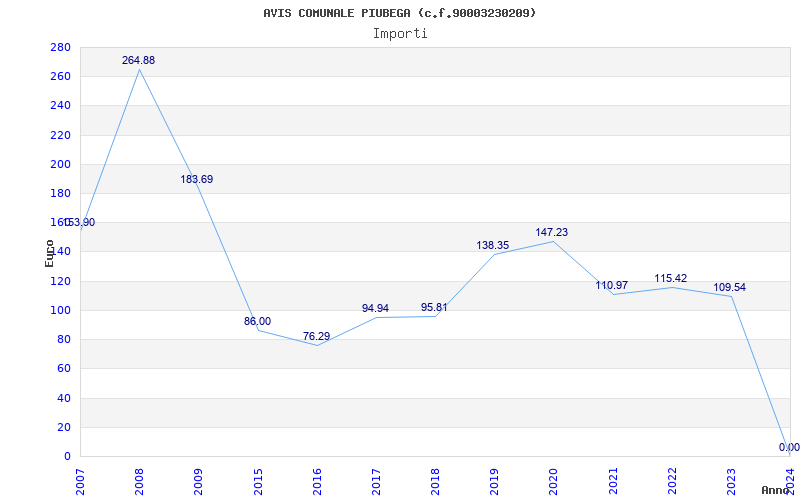Select the 180 y-axis tick

tap(60, 193)
